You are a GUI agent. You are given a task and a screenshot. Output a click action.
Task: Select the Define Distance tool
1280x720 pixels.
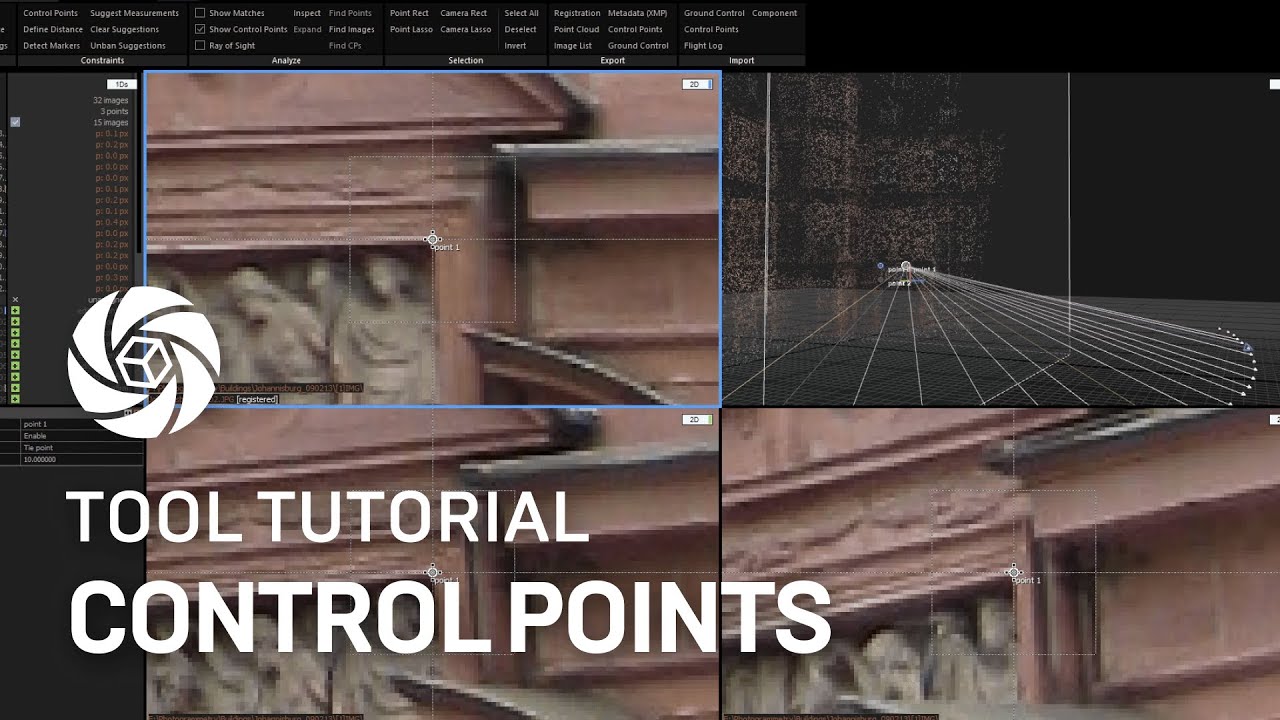point(53,29)
